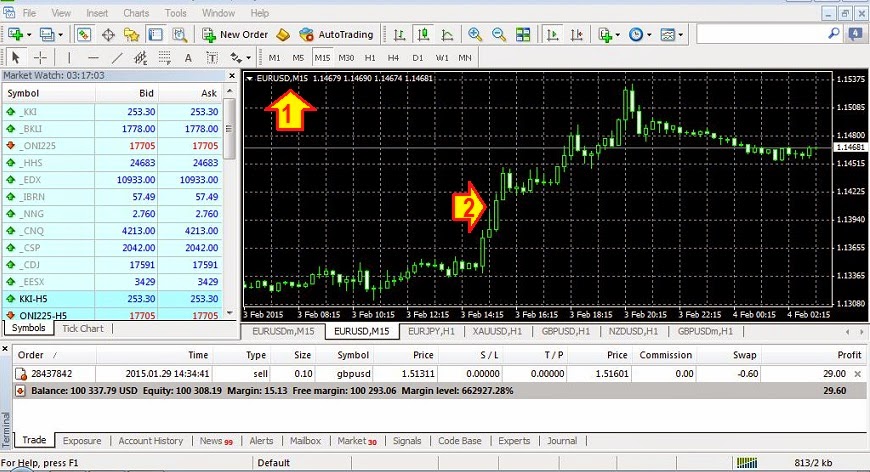870x472 pixels.
Task: Toggle the chart Auto Scroll button
Action: (553, 34)
